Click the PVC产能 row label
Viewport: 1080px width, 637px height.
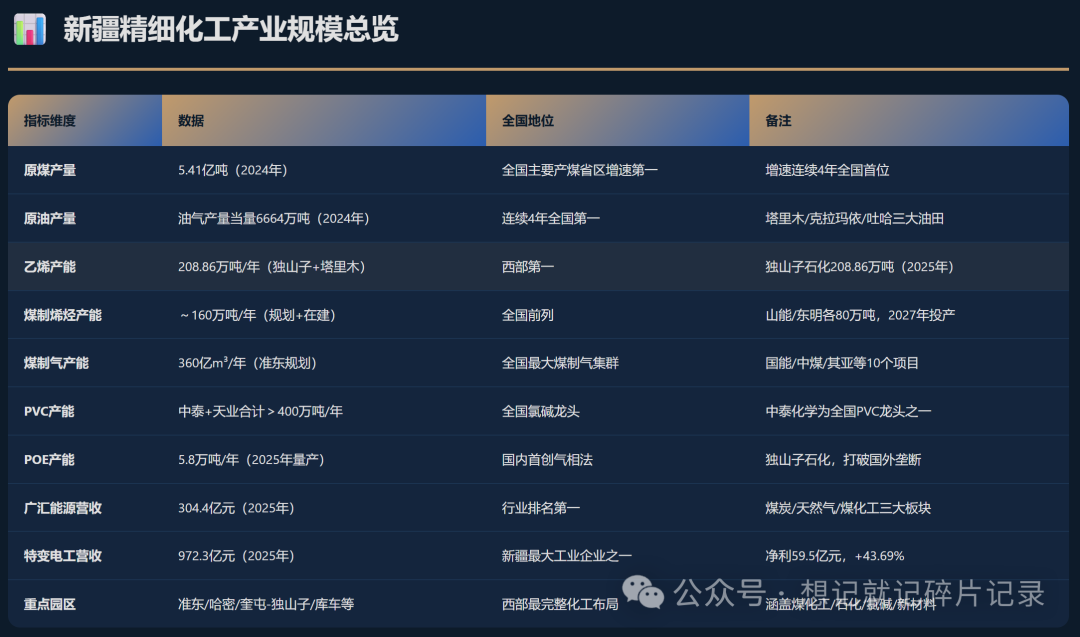(x=49, y=411)
